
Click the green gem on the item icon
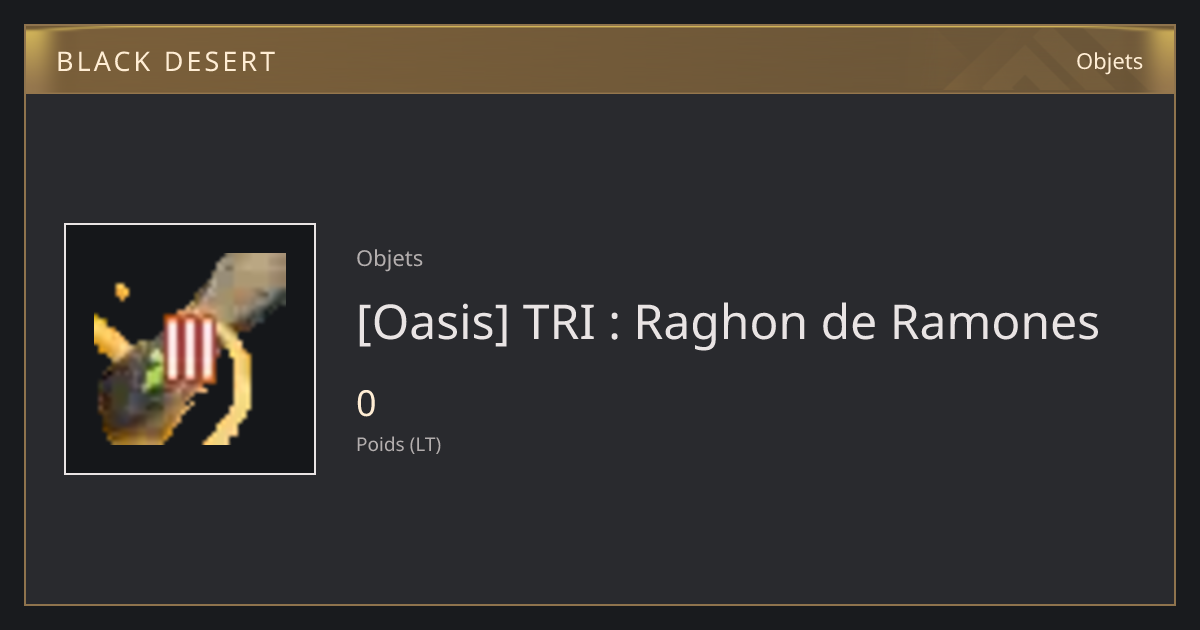coord(153,373)
